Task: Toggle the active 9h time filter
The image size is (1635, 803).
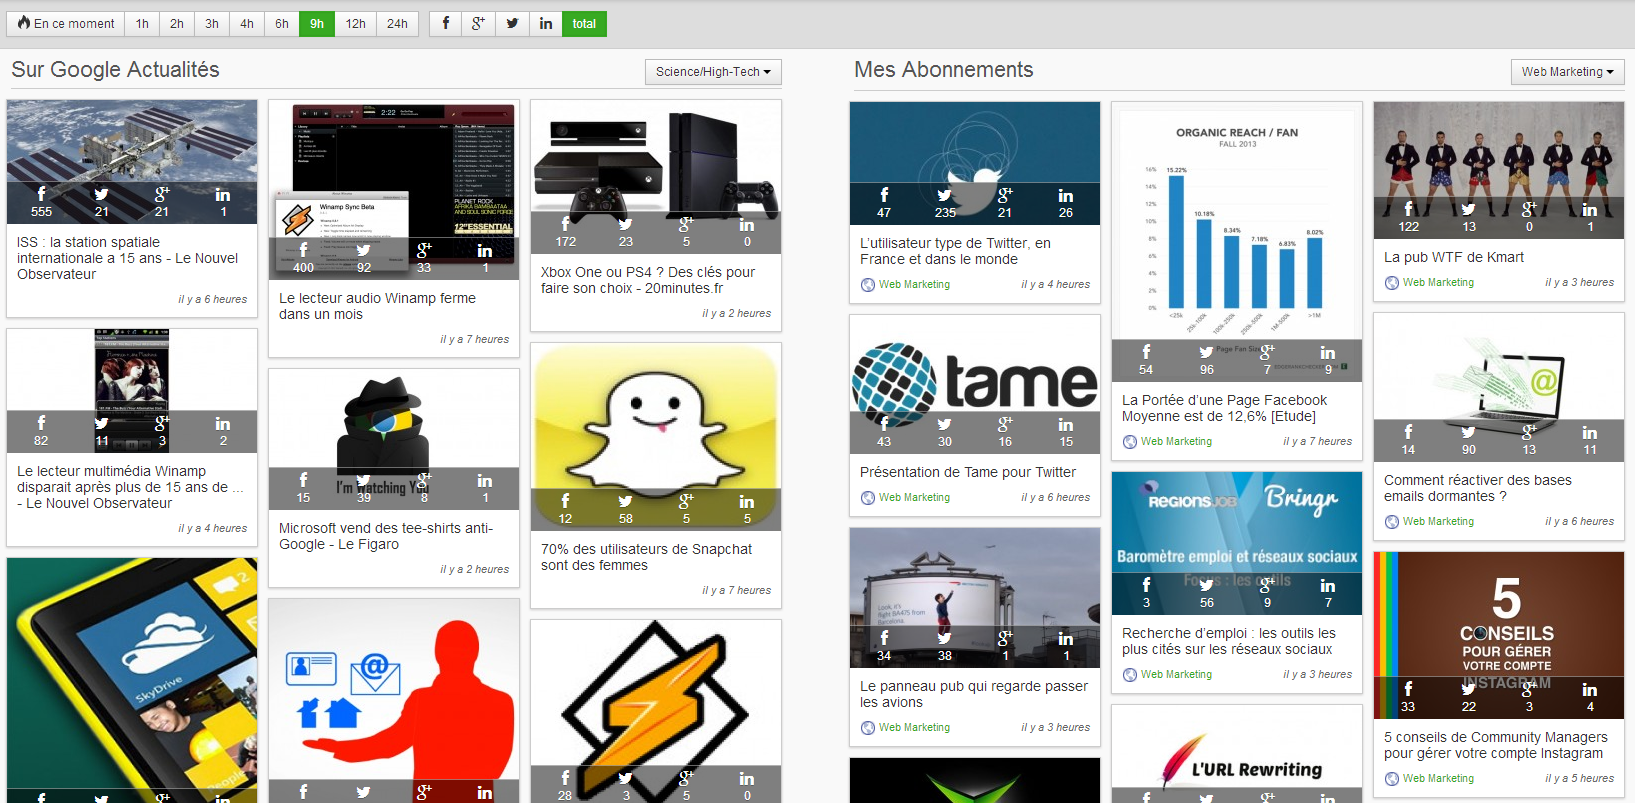Action: point(317,23)
